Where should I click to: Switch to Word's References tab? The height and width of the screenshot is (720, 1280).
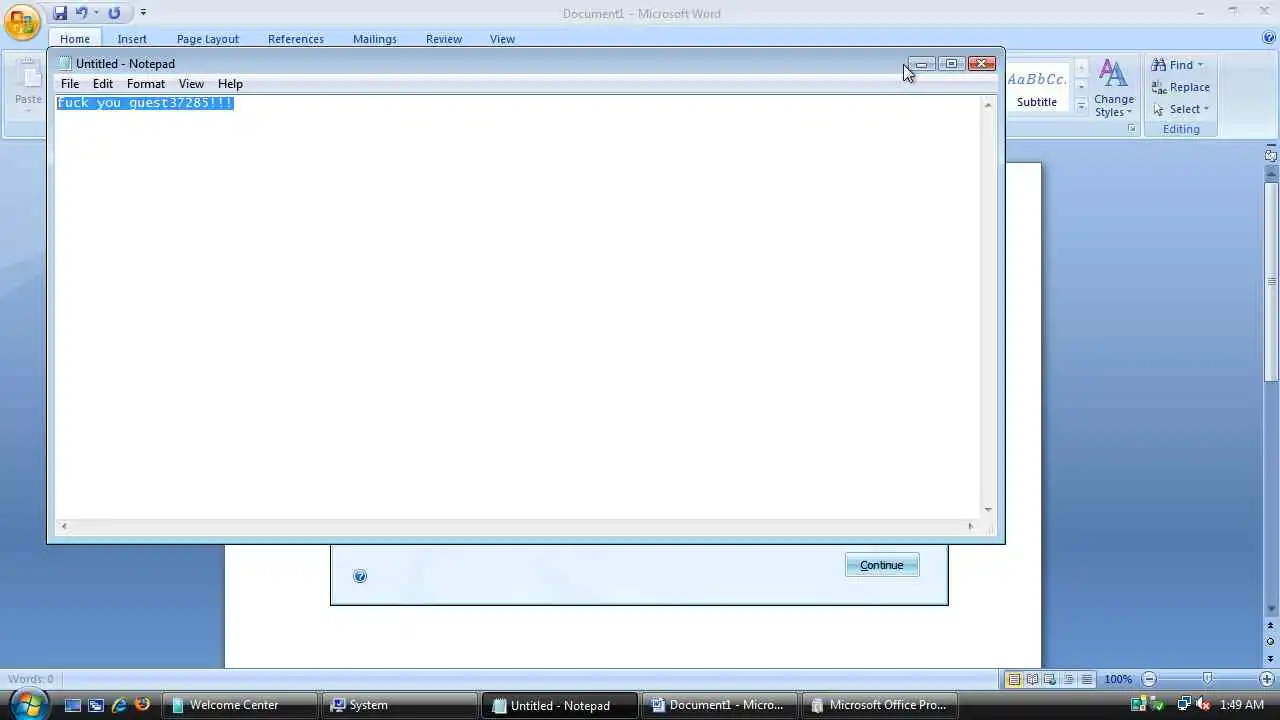point(296,39)
